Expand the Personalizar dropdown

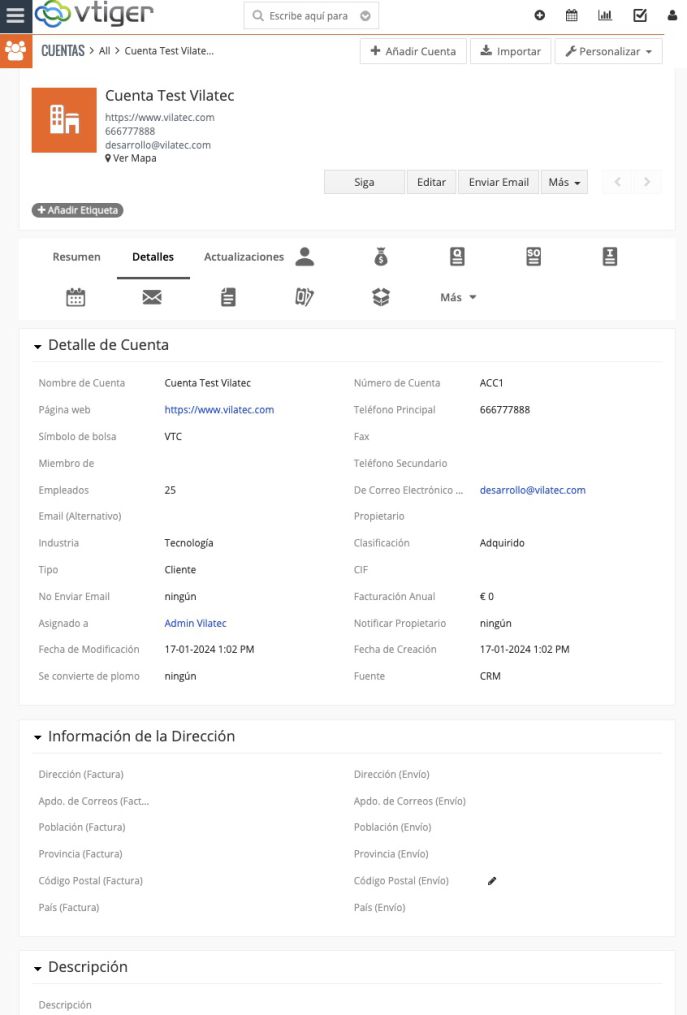pyautogui.click(x=608, y=51)
